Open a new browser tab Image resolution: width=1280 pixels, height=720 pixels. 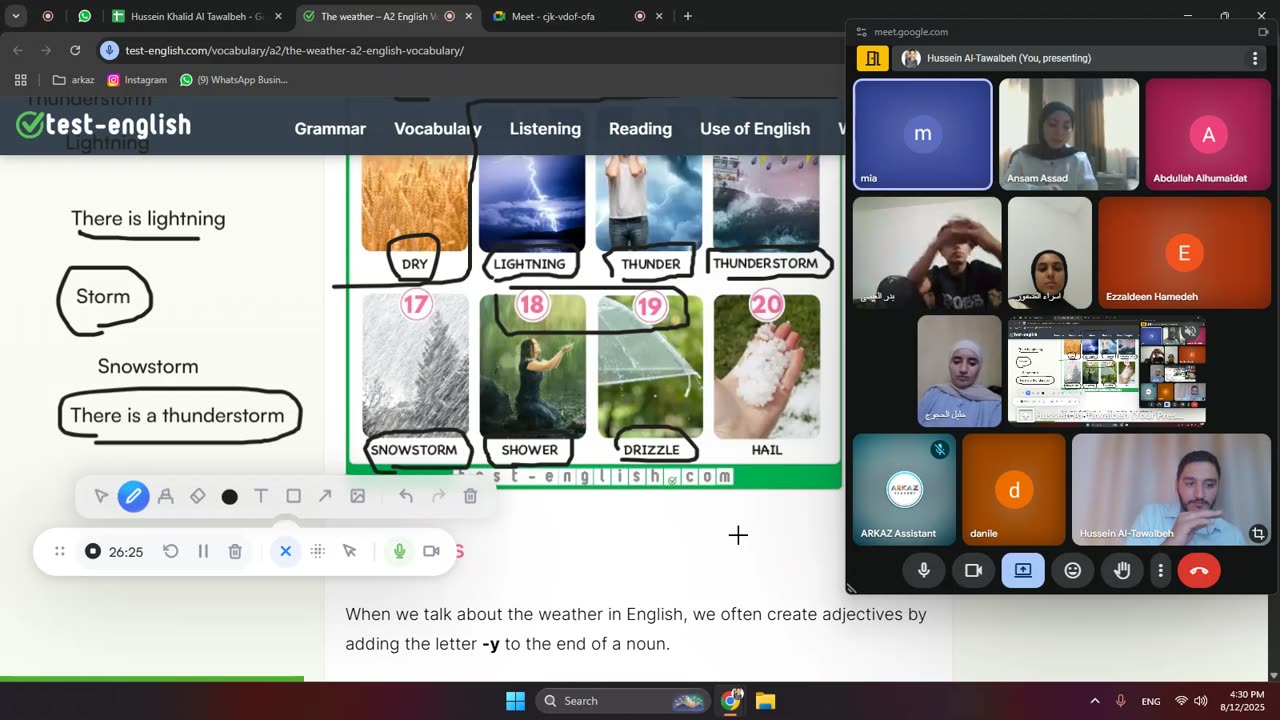(688, 16)
